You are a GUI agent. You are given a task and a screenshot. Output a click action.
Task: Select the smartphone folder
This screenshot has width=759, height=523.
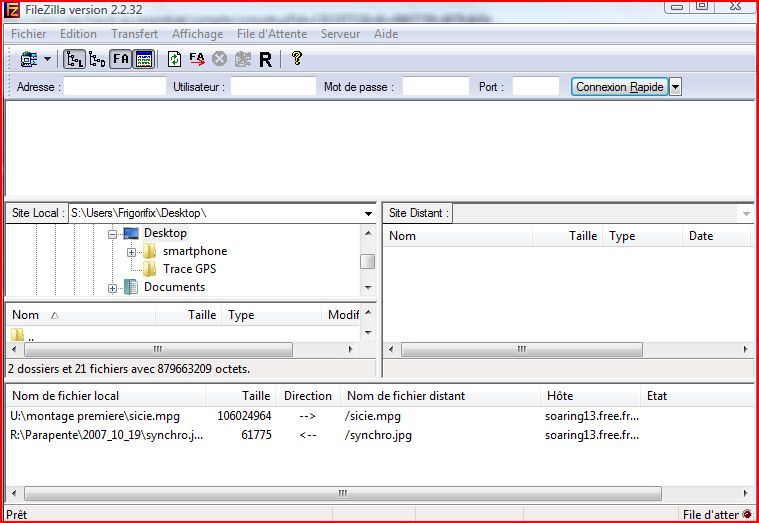coord(195,251)
